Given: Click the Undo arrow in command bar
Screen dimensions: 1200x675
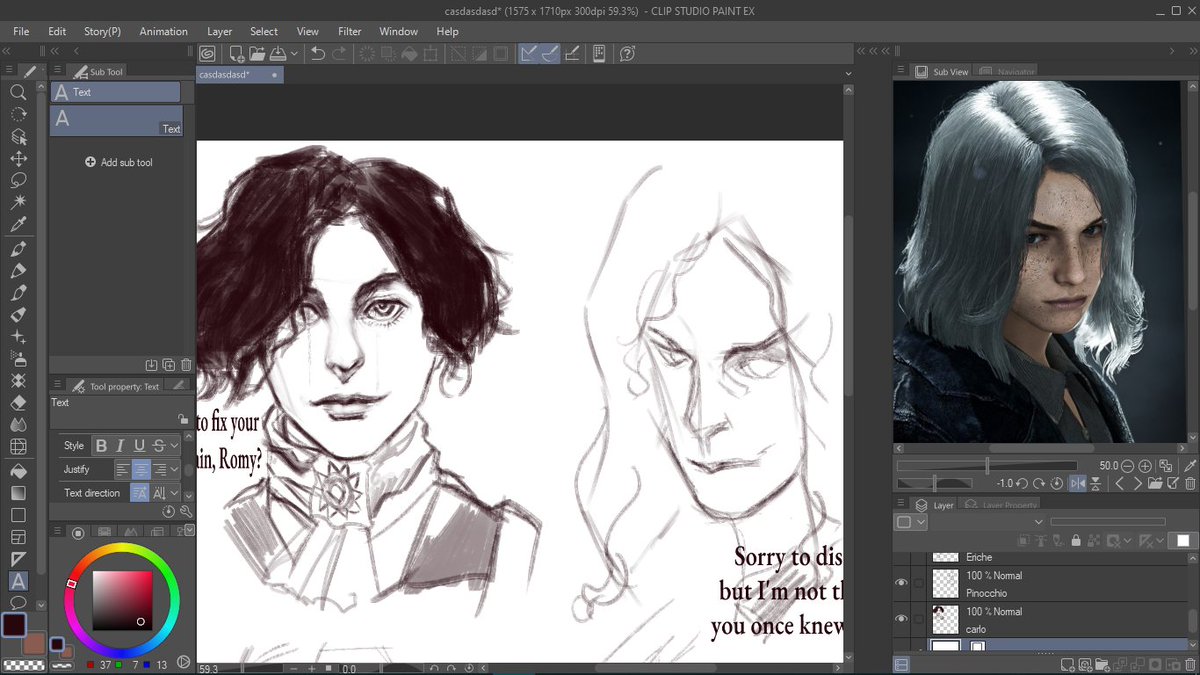Looking at the screenshot, I should [x=318, y=54].
